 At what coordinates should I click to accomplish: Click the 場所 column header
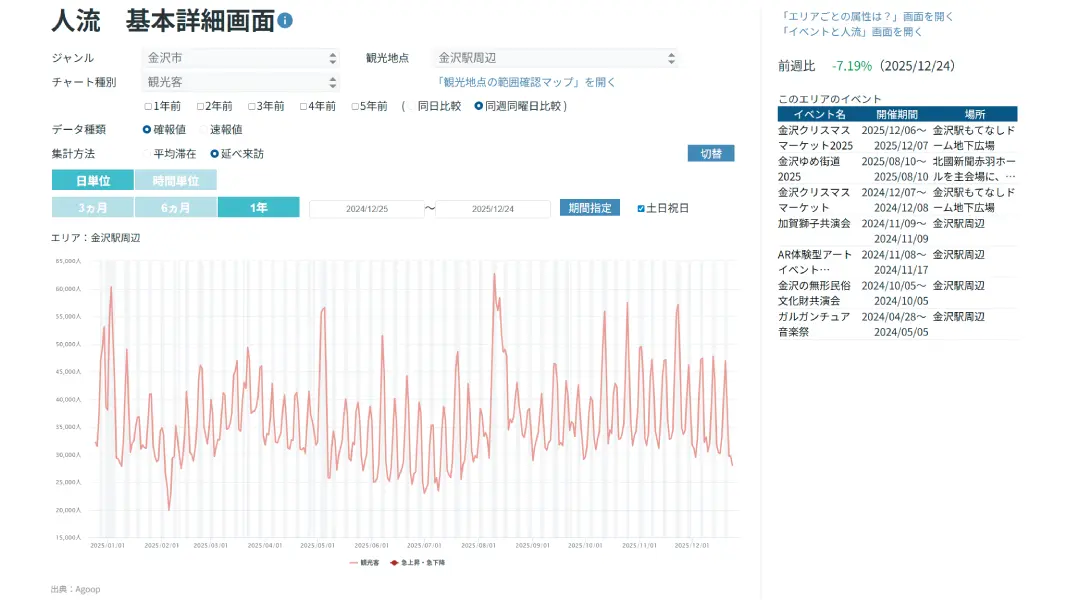[975, 114]
